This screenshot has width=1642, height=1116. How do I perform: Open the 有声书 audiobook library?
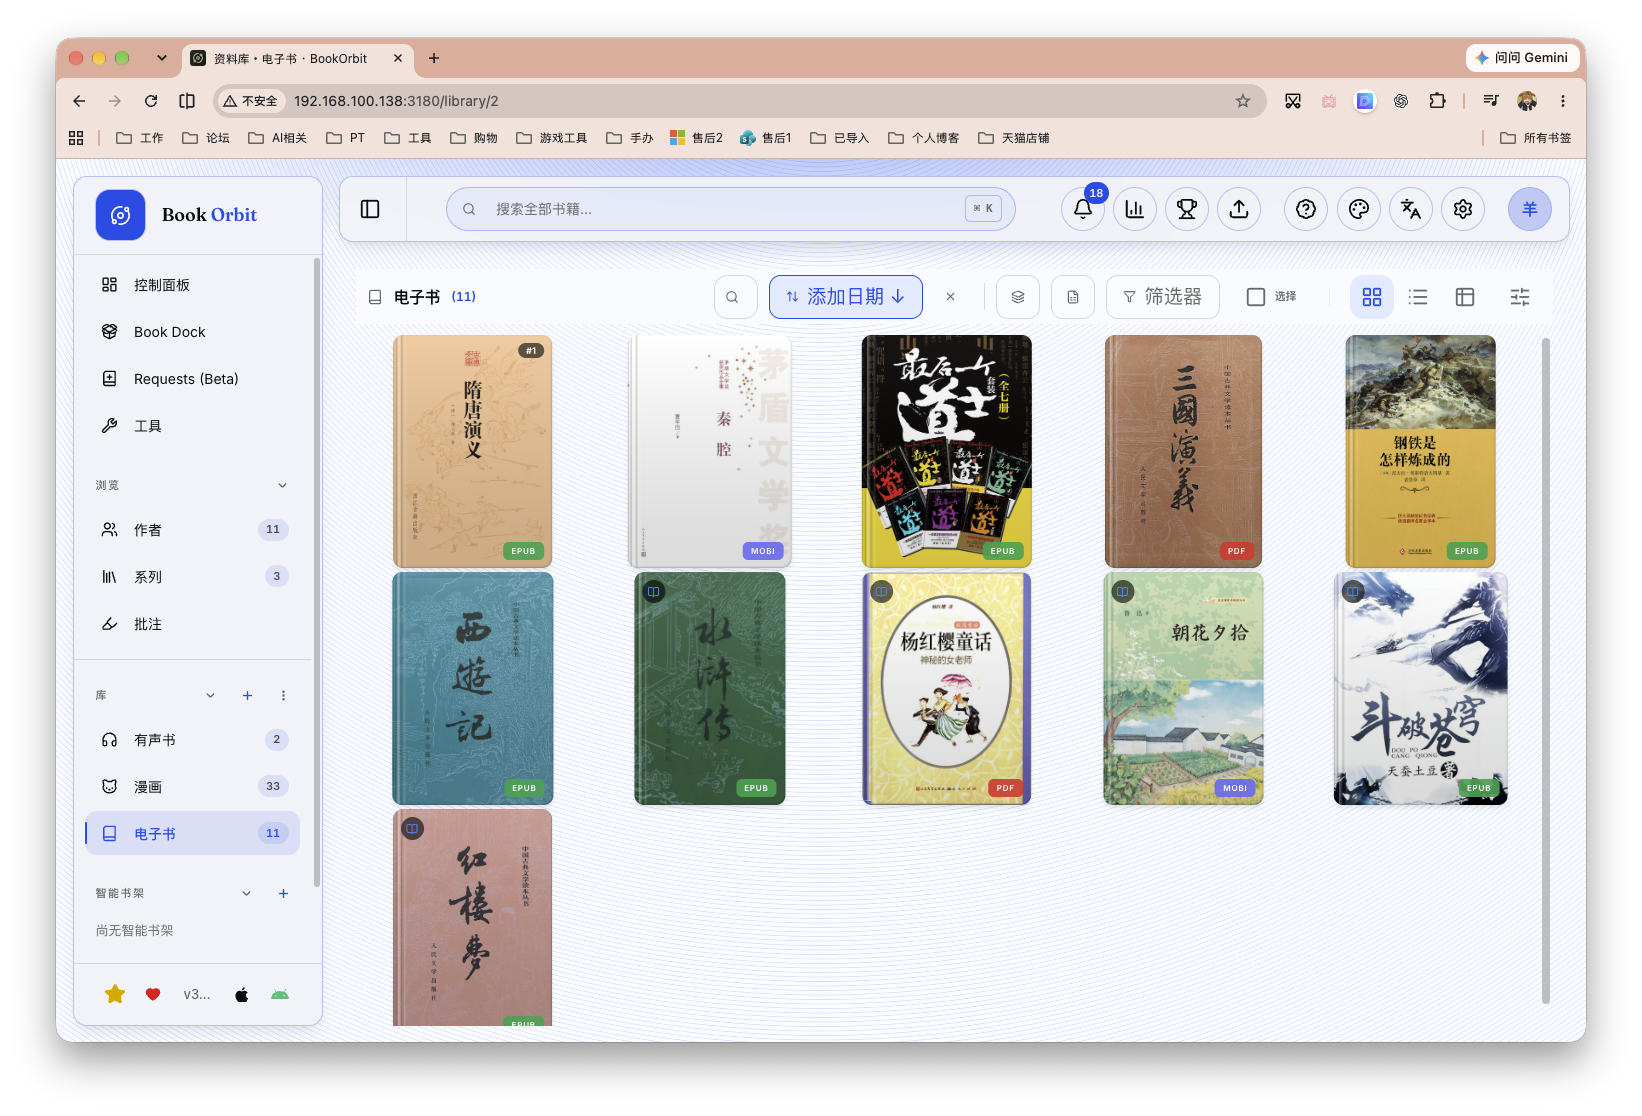192,740
